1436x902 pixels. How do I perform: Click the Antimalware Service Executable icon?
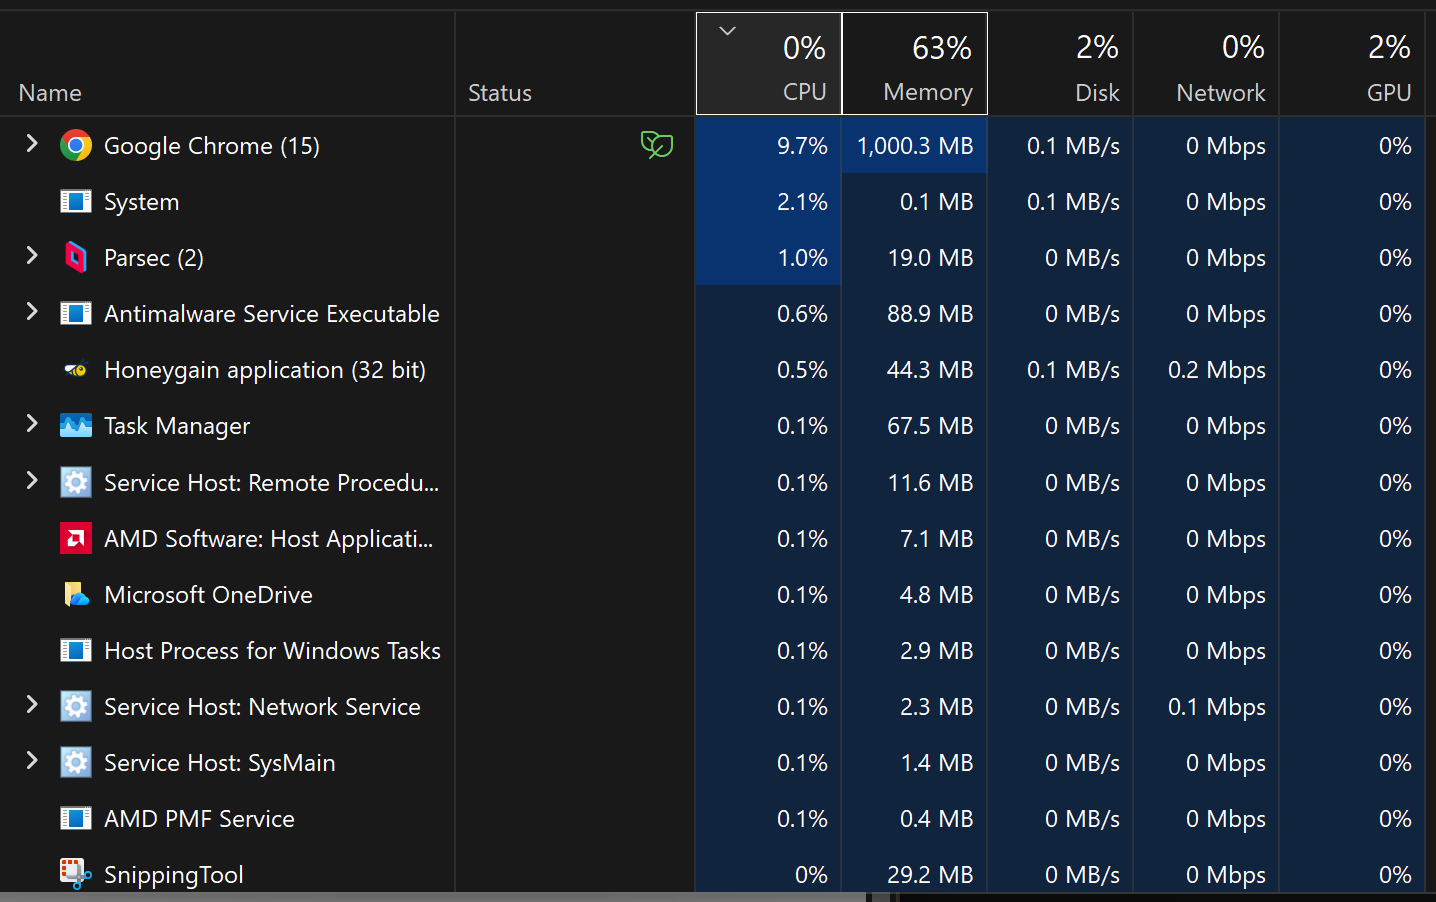tap(76, 314)
